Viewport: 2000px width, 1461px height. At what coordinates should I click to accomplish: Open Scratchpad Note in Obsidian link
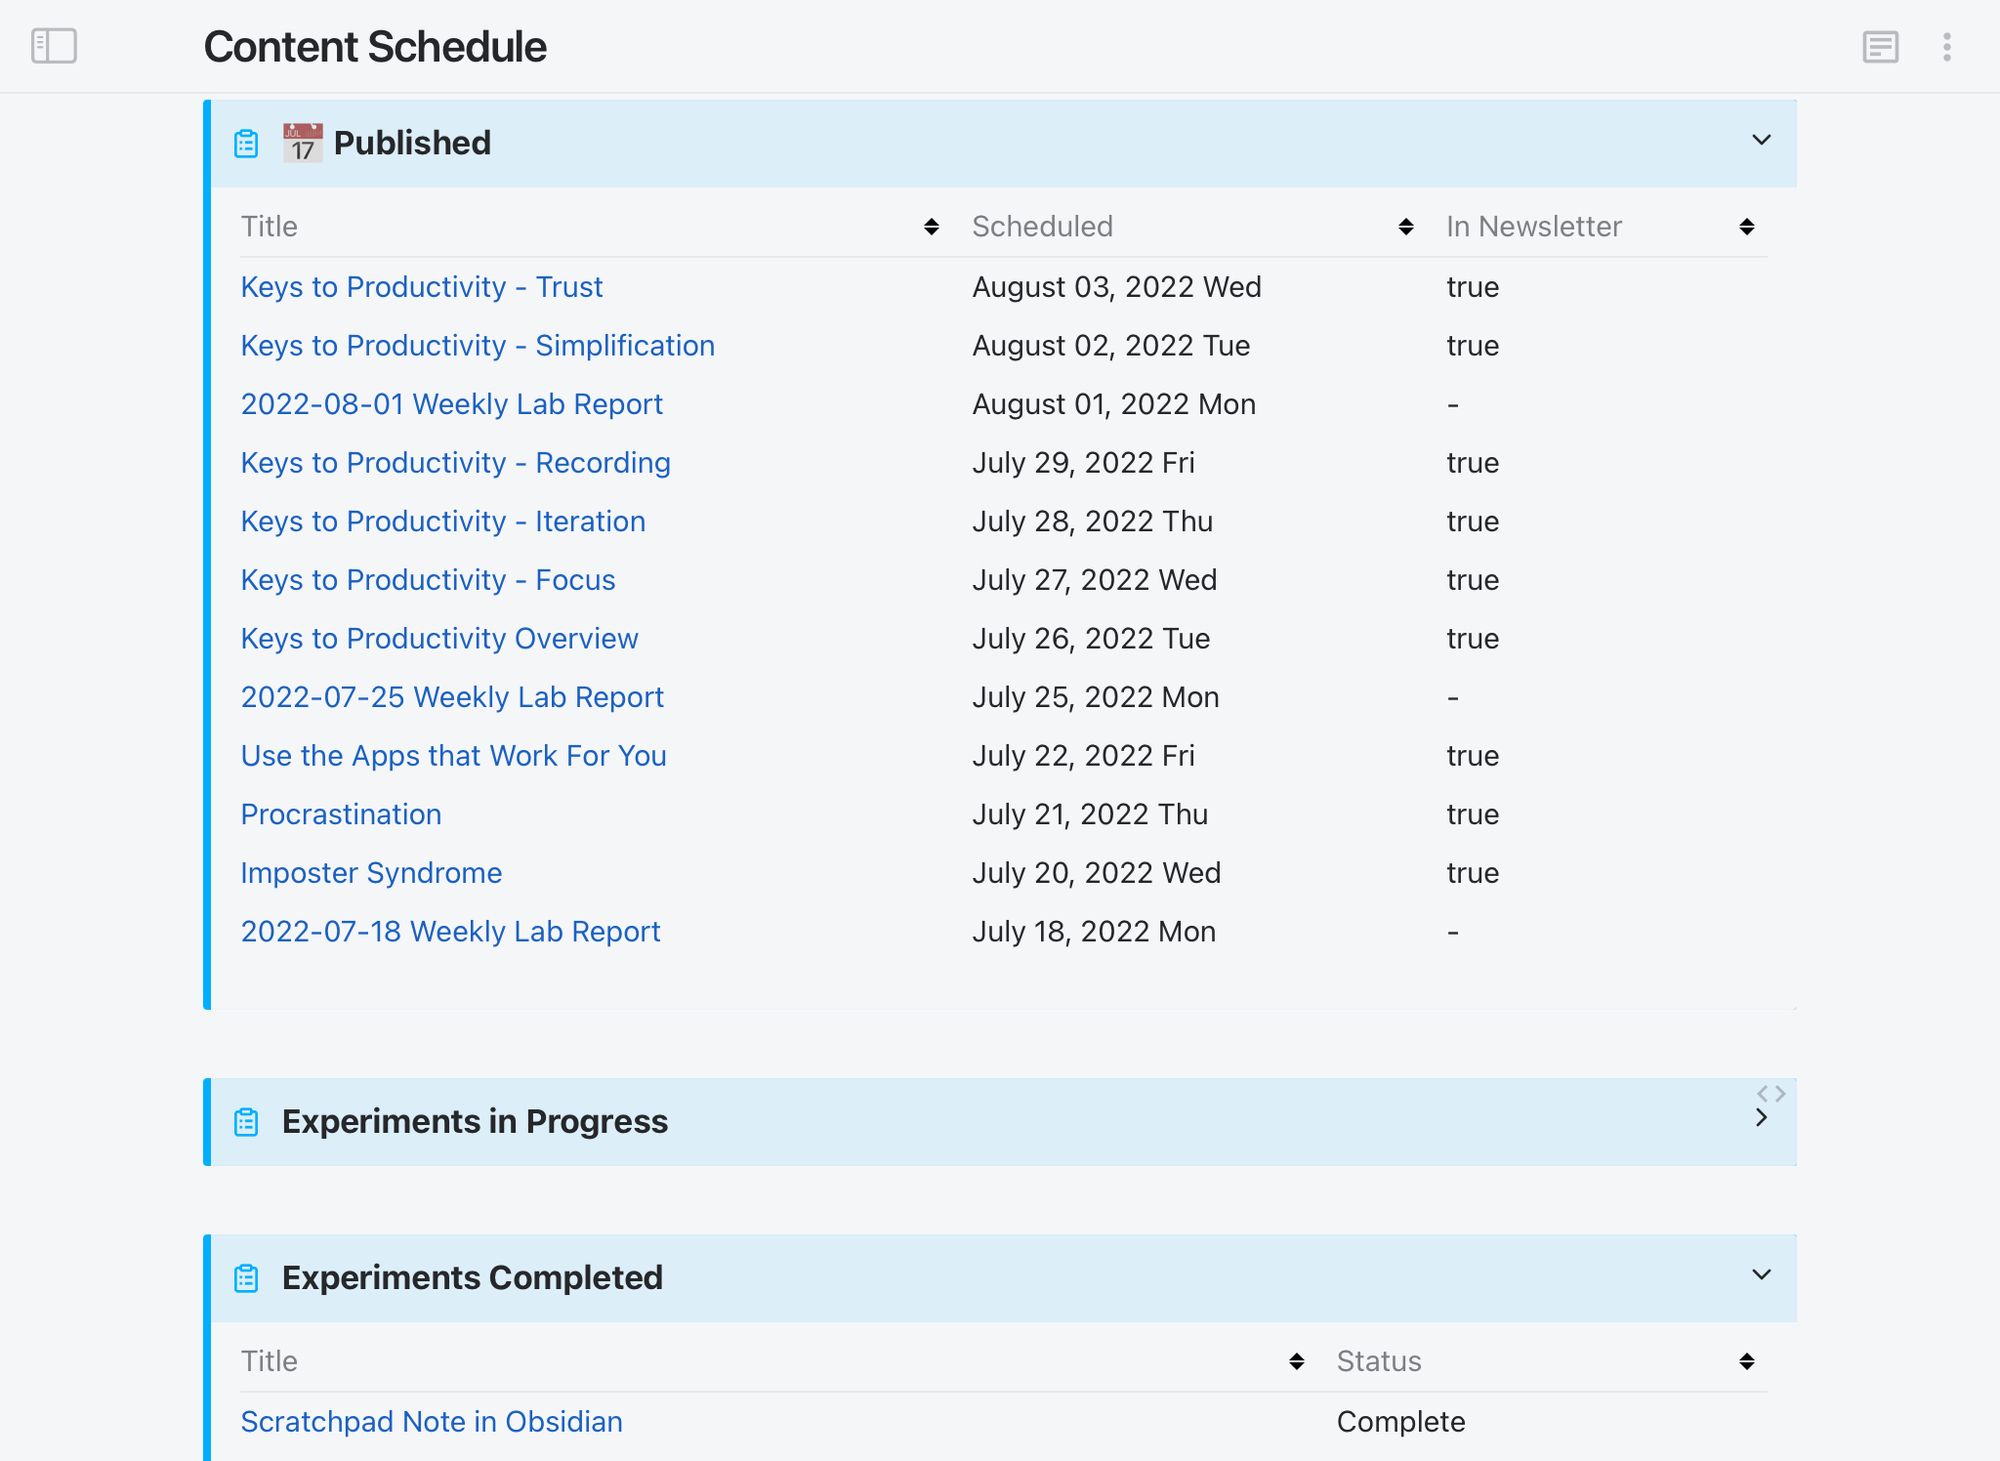click(x=431, y=1422)
